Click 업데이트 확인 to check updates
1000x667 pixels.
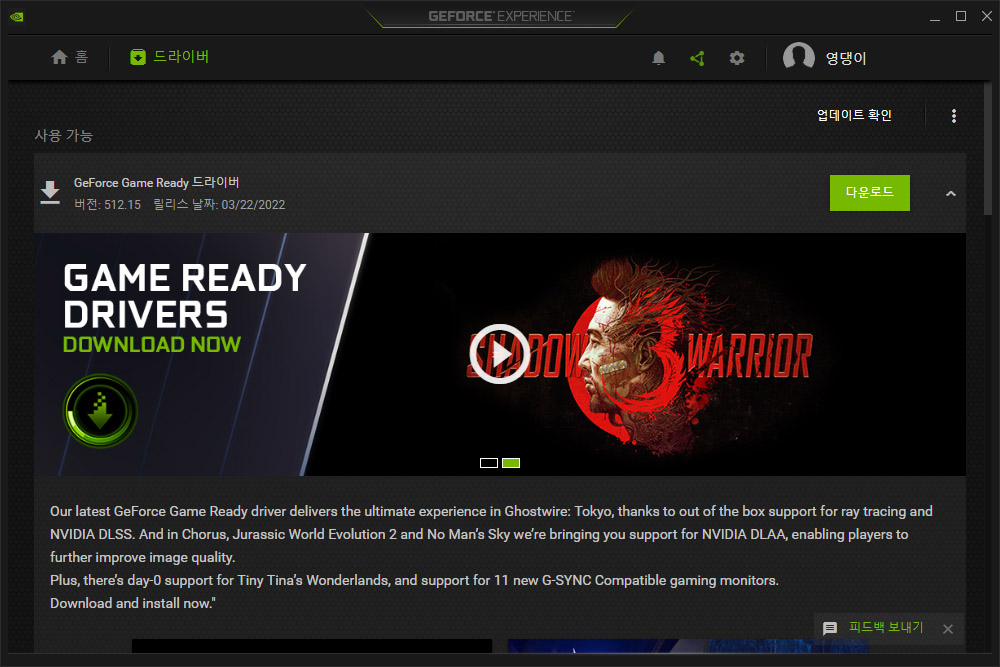click(x=854, y=115)
